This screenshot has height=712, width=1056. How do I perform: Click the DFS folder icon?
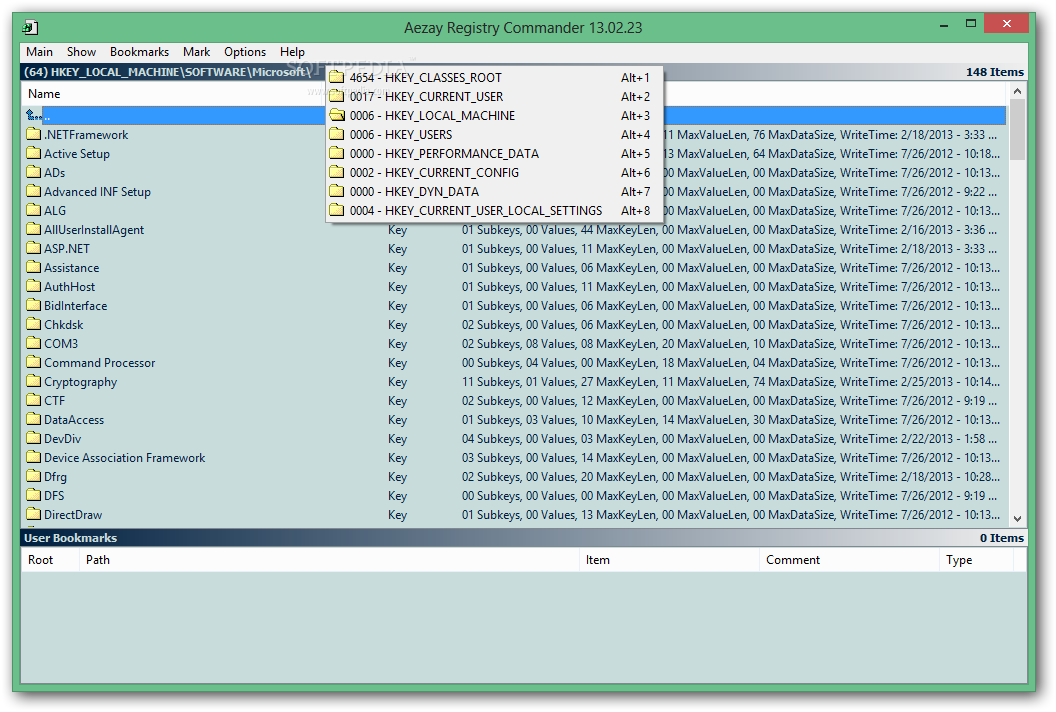click(34, 495)
